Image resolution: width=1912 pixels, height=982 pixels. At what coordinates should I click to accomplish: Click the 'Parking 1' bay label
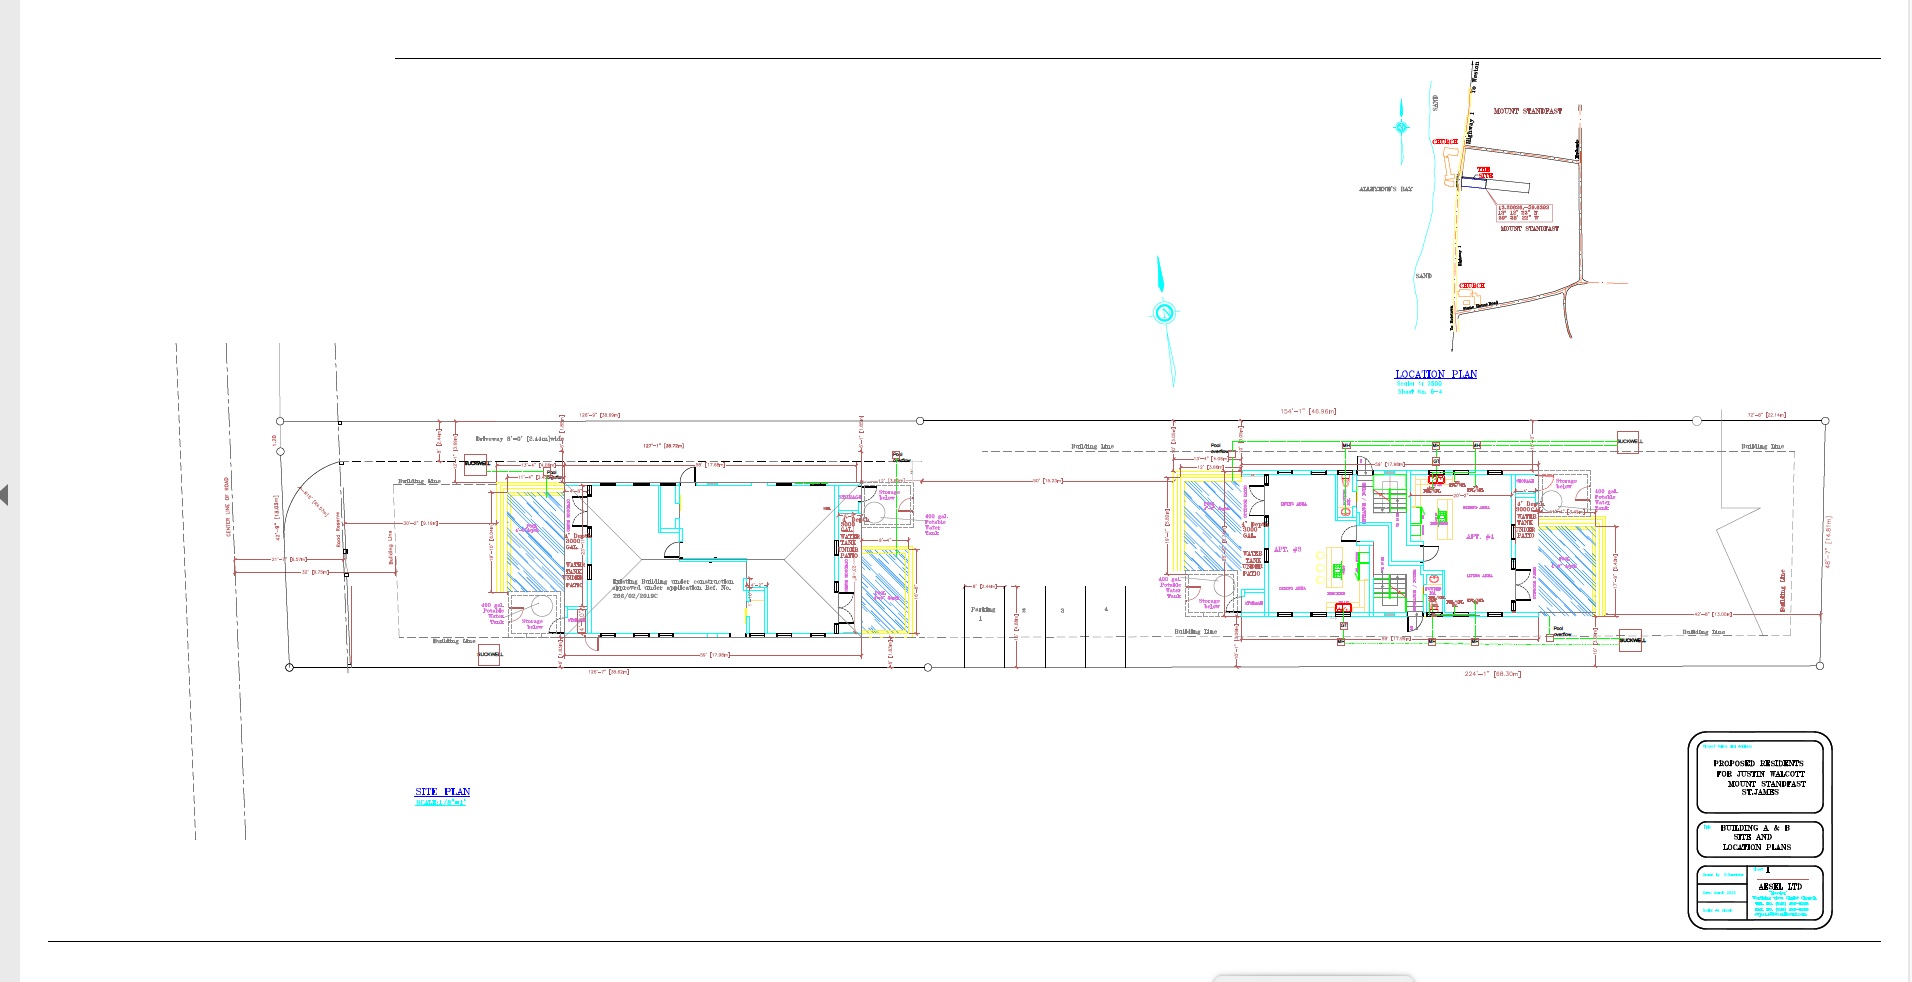(982, 613)
